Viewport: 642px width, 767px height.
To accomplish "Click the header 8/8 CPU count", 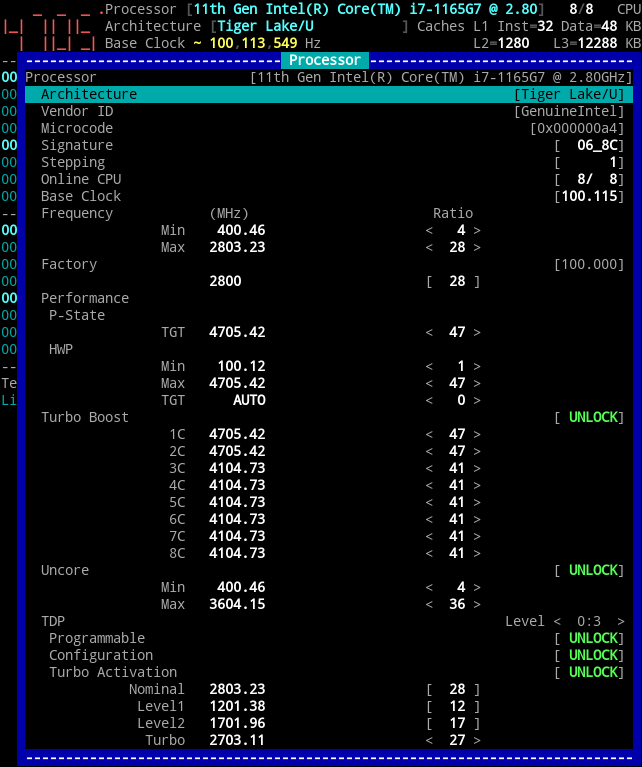I will click(x=581, y=9).
